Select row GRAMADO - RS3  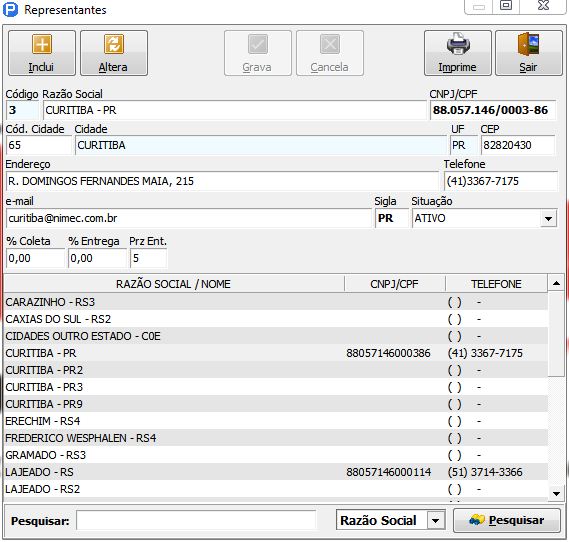275,455
